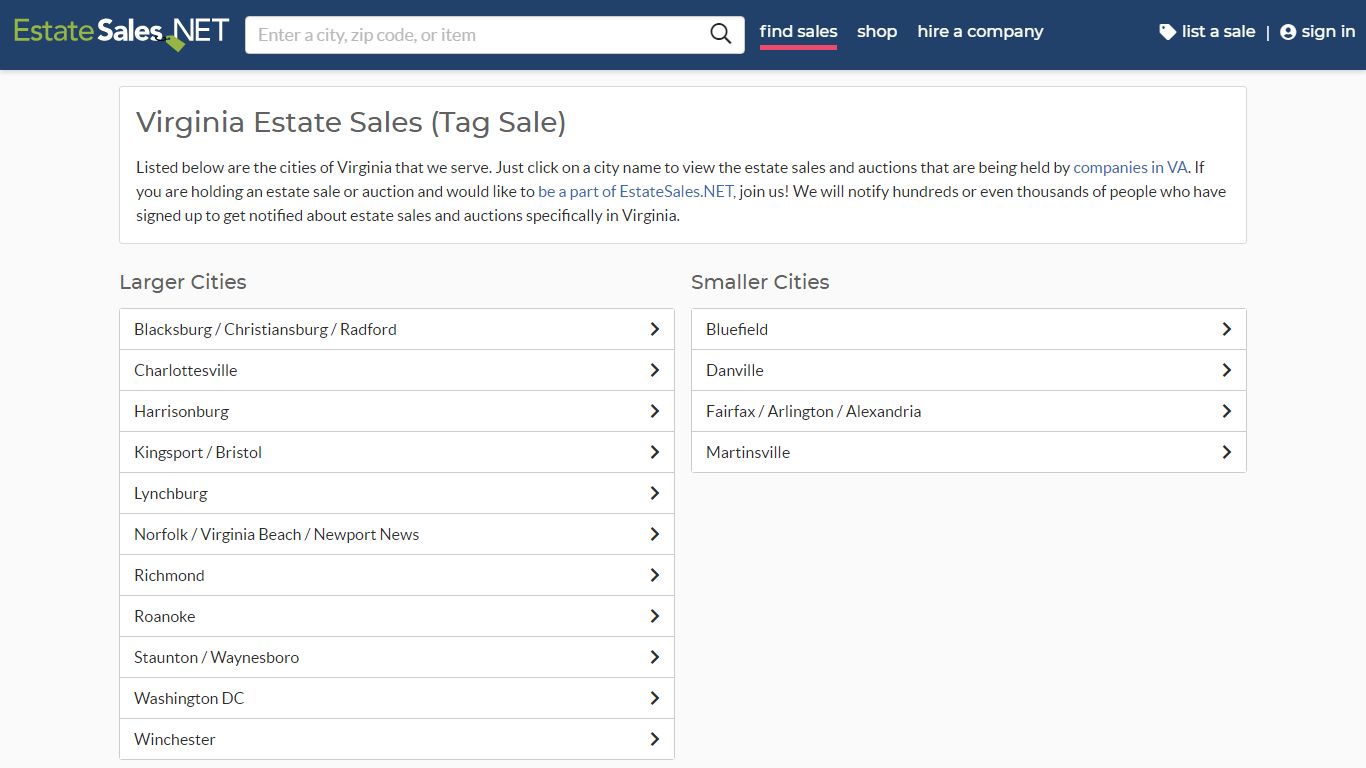
Task: Open Blacksburg / Christiansburg / Radford row
Action: click(397, 329)
